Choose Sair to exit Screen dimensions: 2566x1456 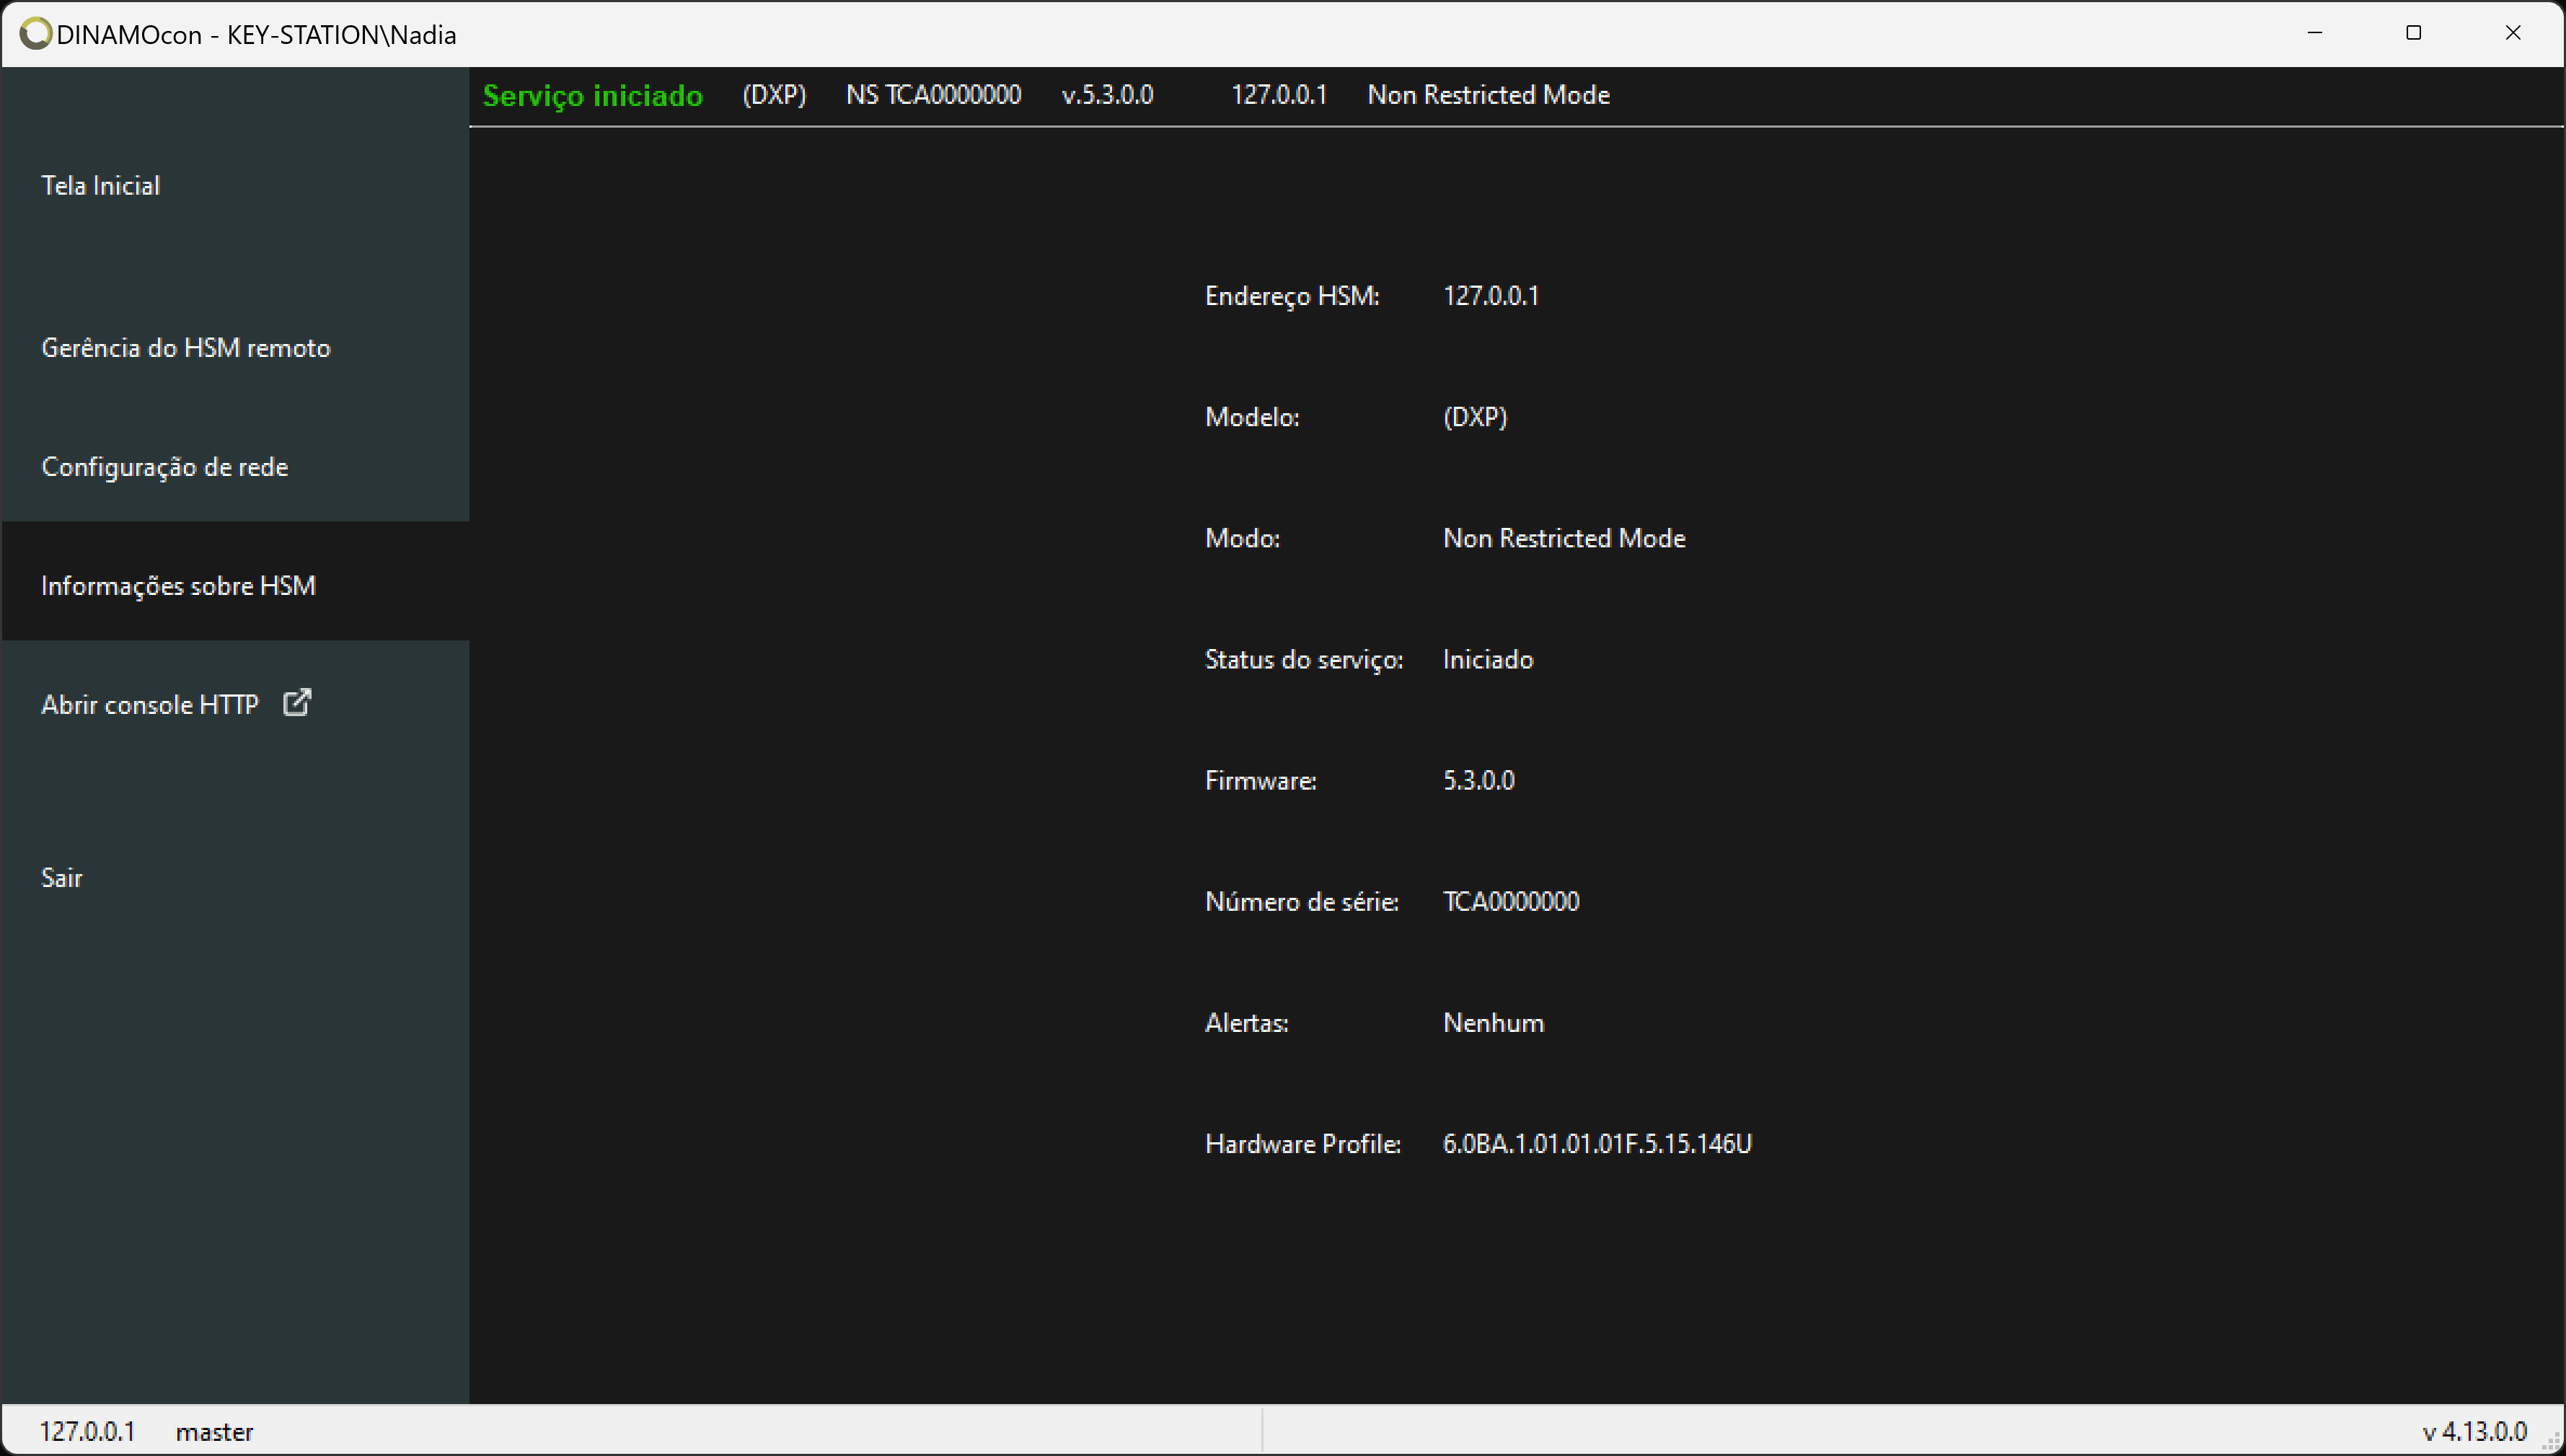click(x=62, y=878)
